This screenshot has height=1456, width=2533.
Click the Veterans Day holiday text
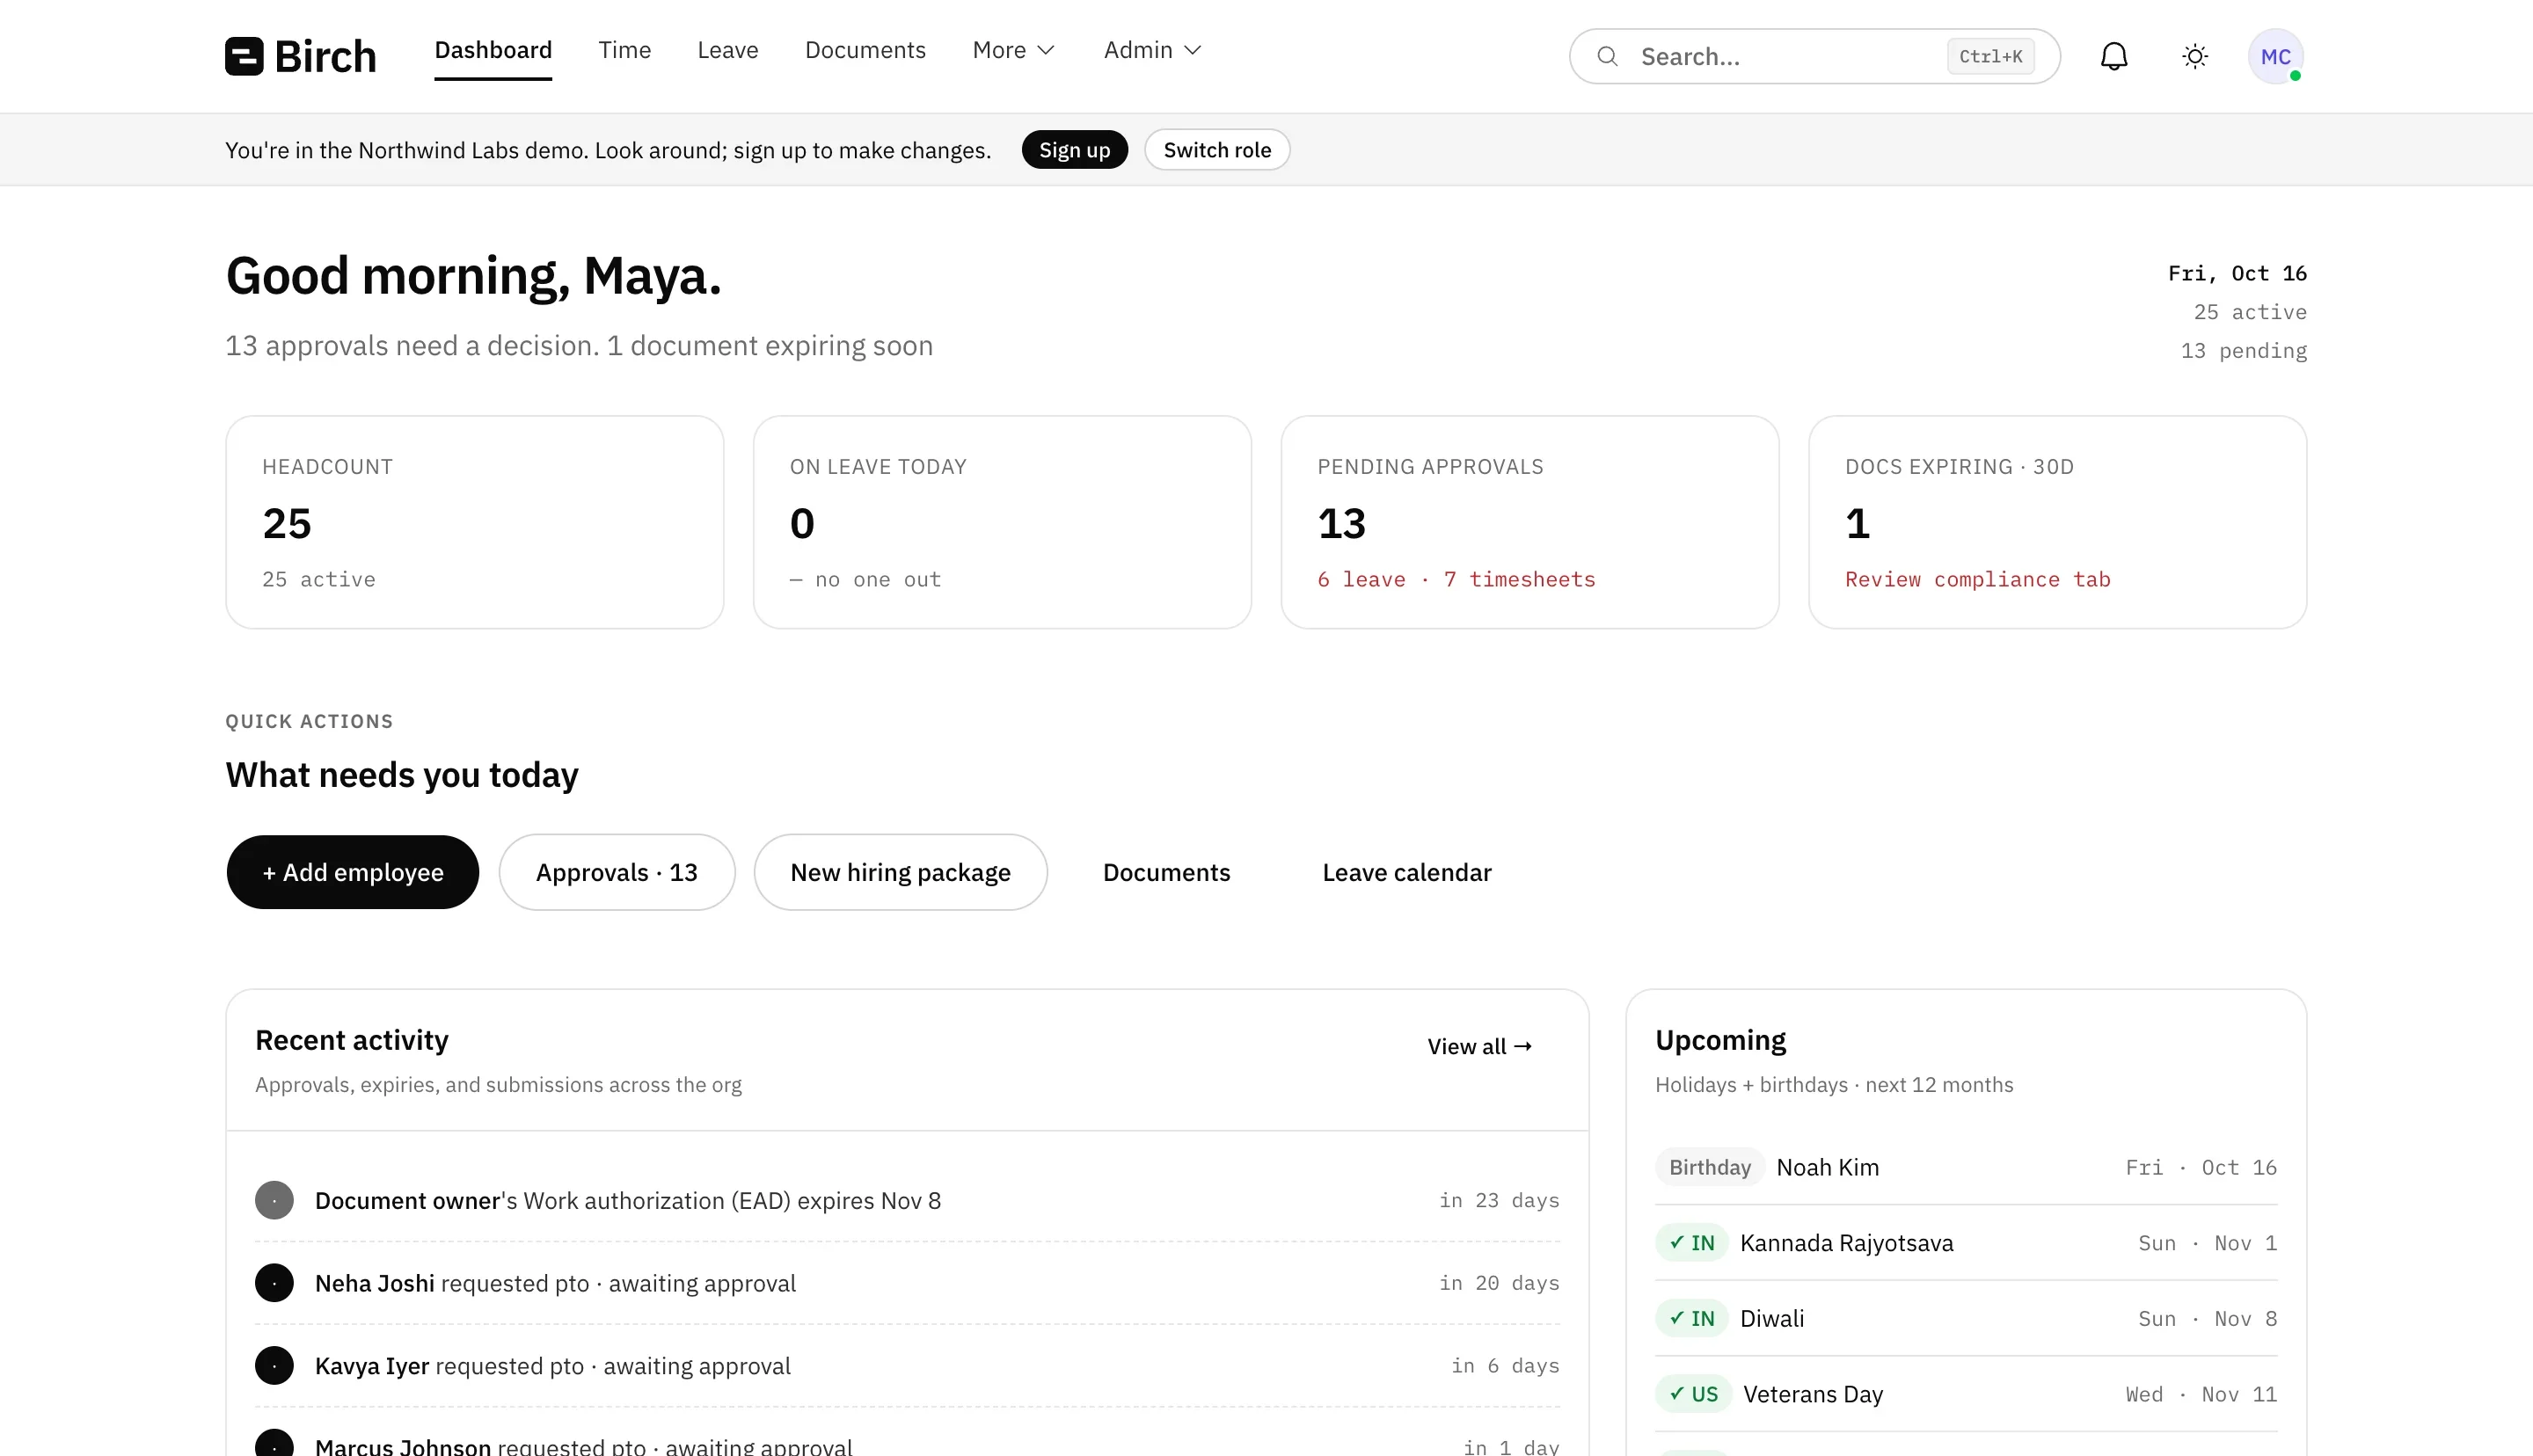1812,1394
